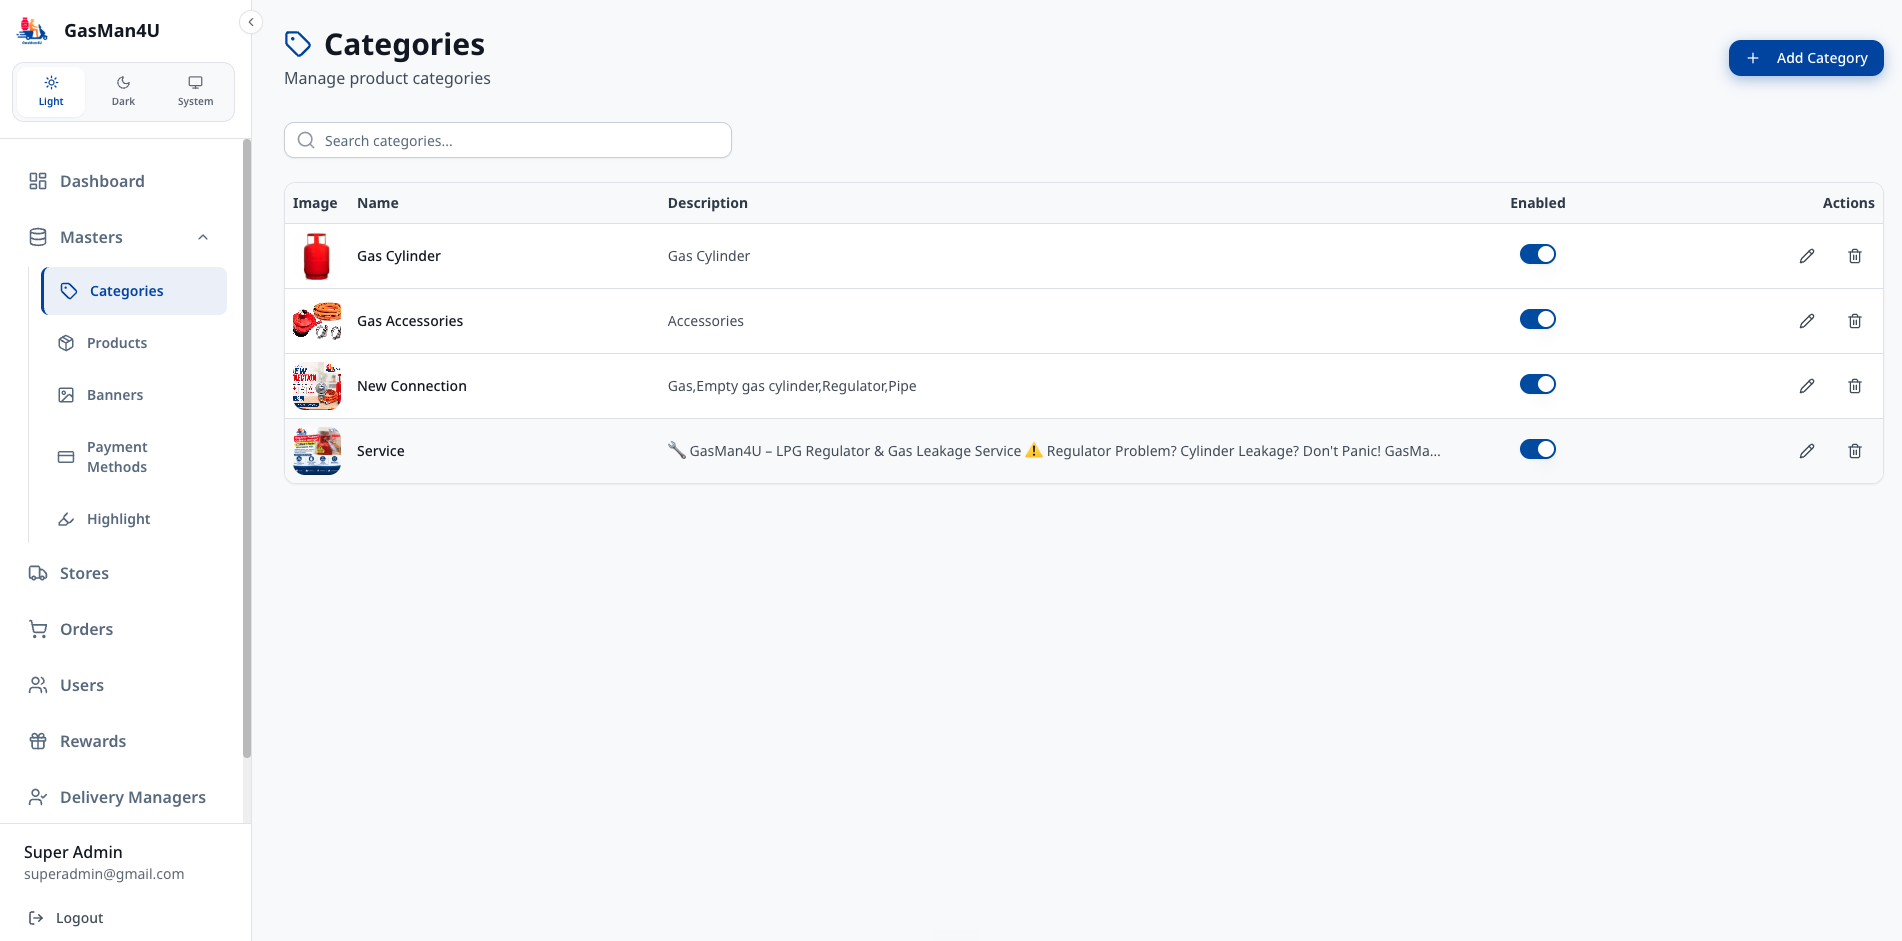Delete the Service category trash icon
This screenshot has width=1902, height=941.
click(x=1855, y=451)
